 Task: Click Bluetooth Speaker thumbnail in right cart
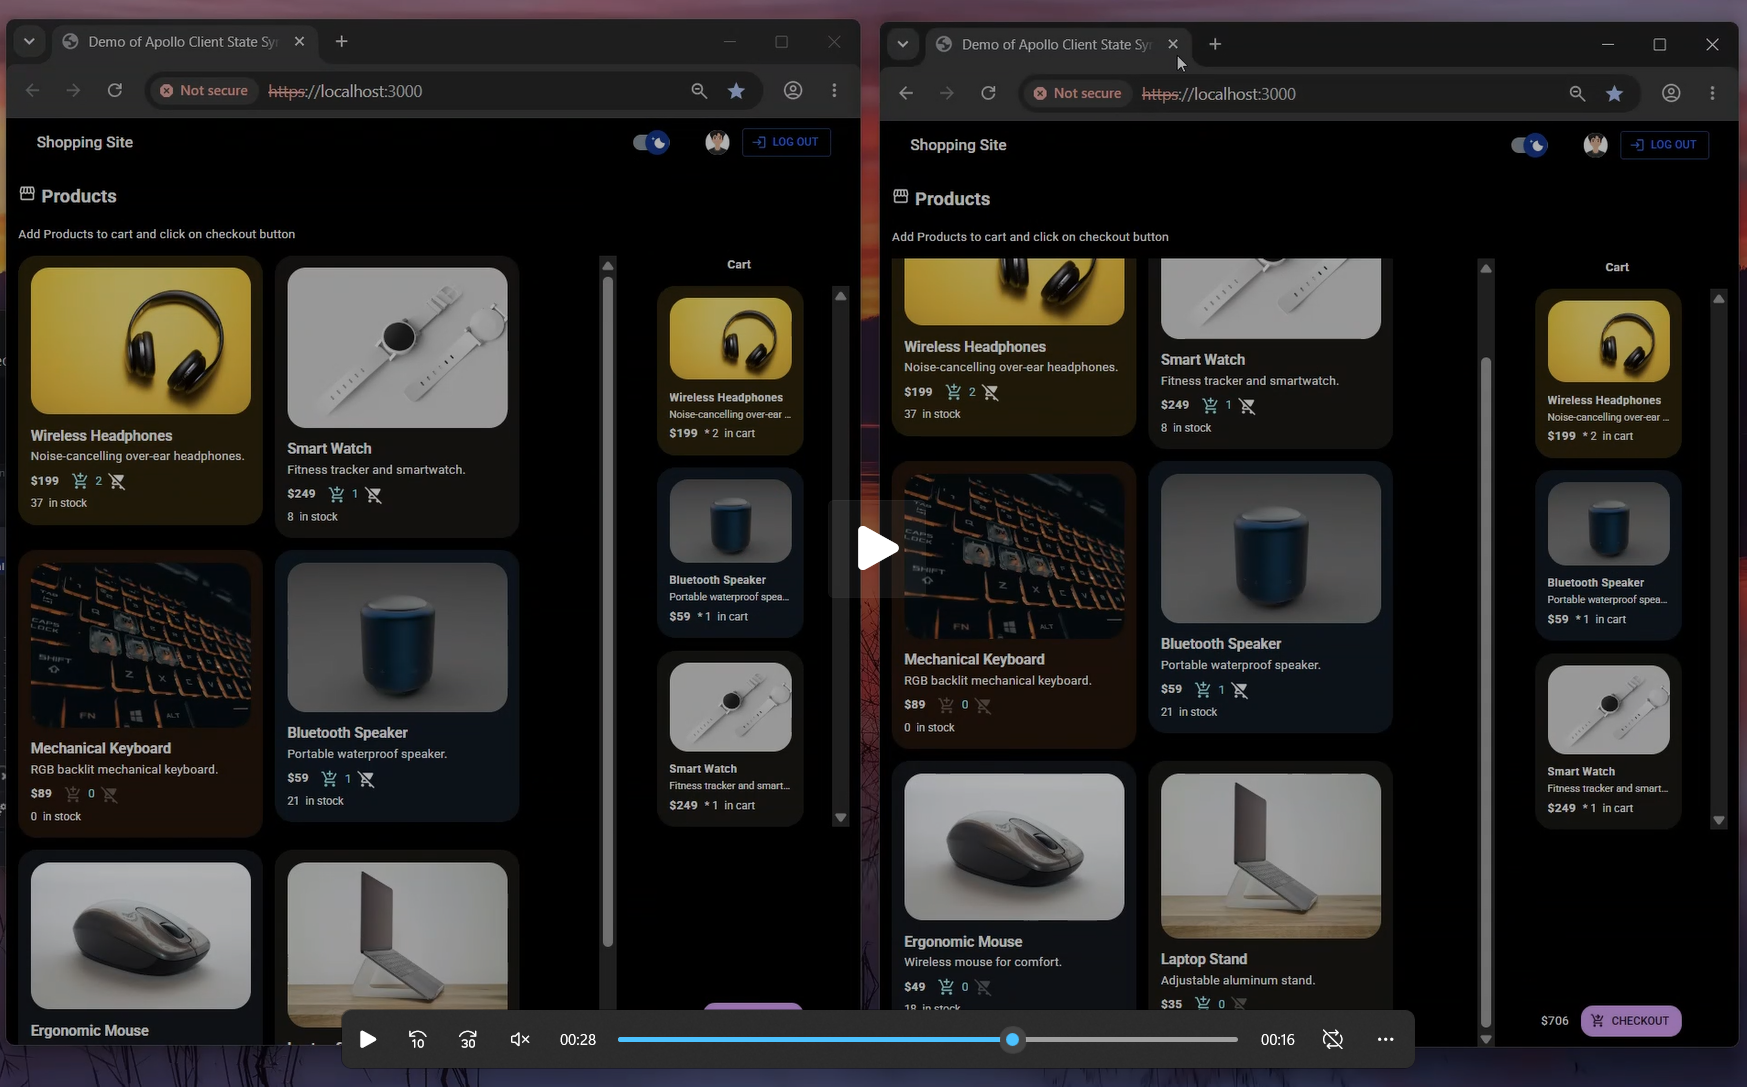[x=1608, y=524]
